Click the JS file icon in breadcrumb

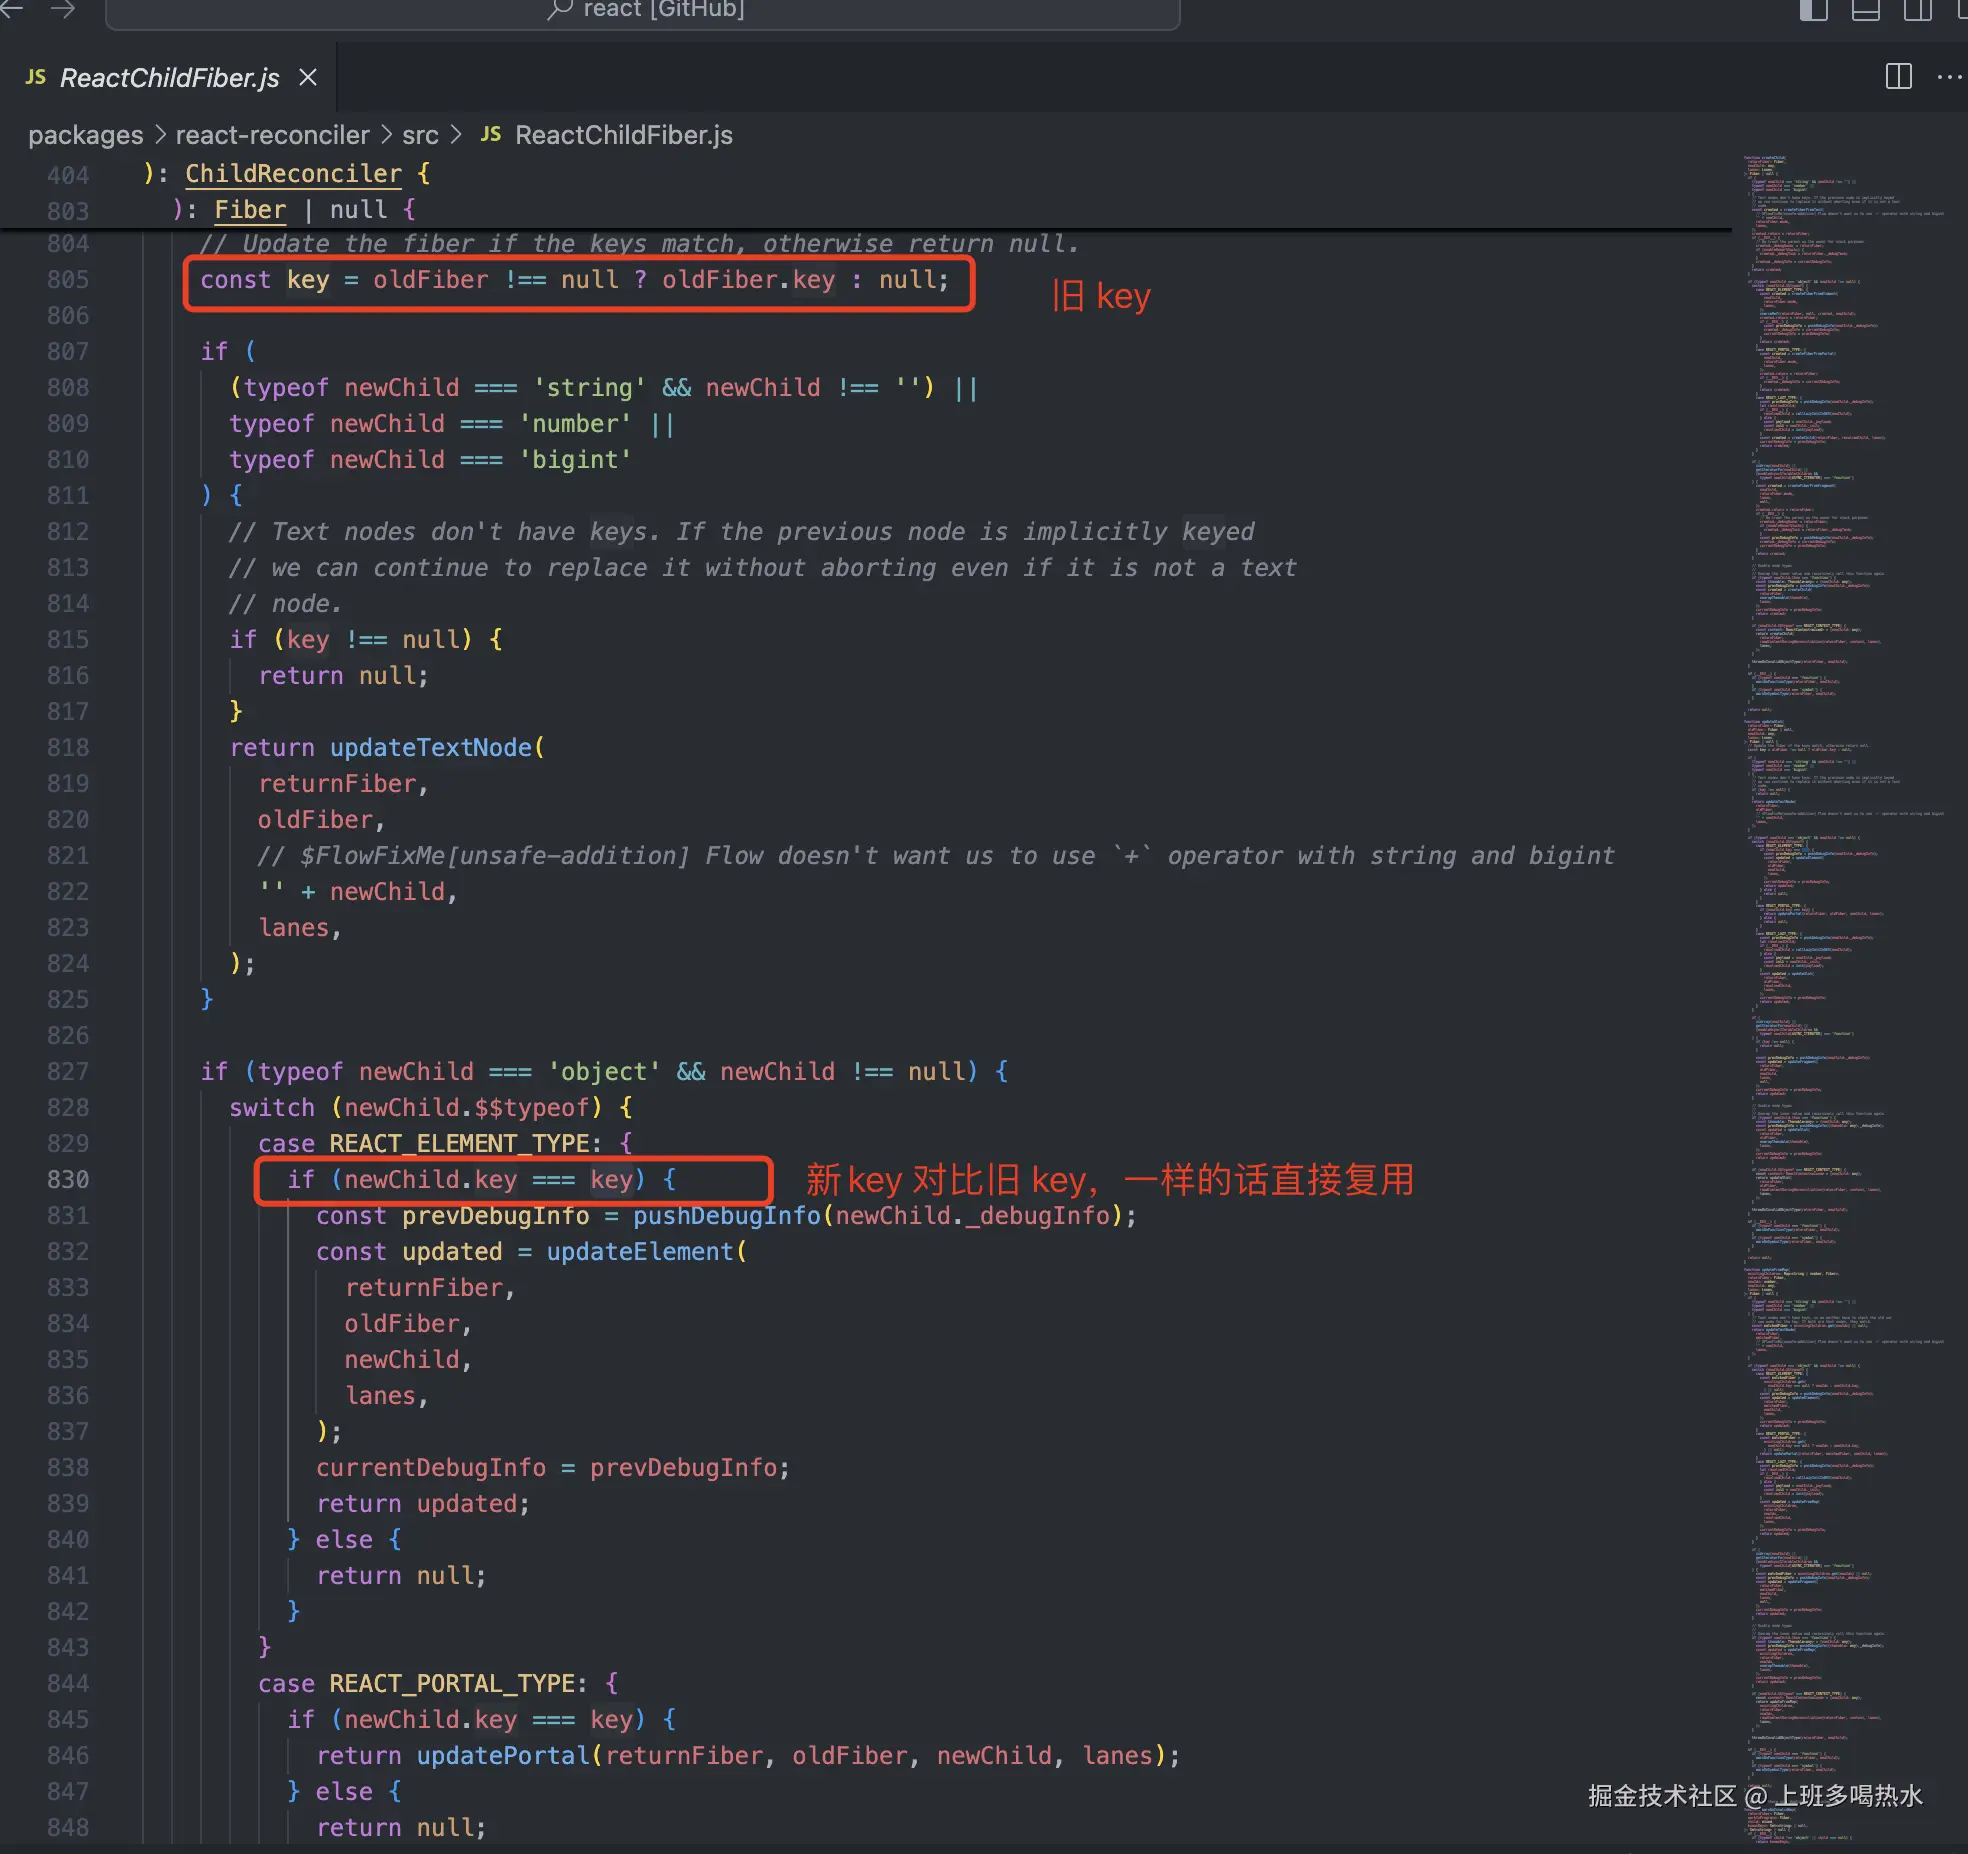[x=490, y=134]
